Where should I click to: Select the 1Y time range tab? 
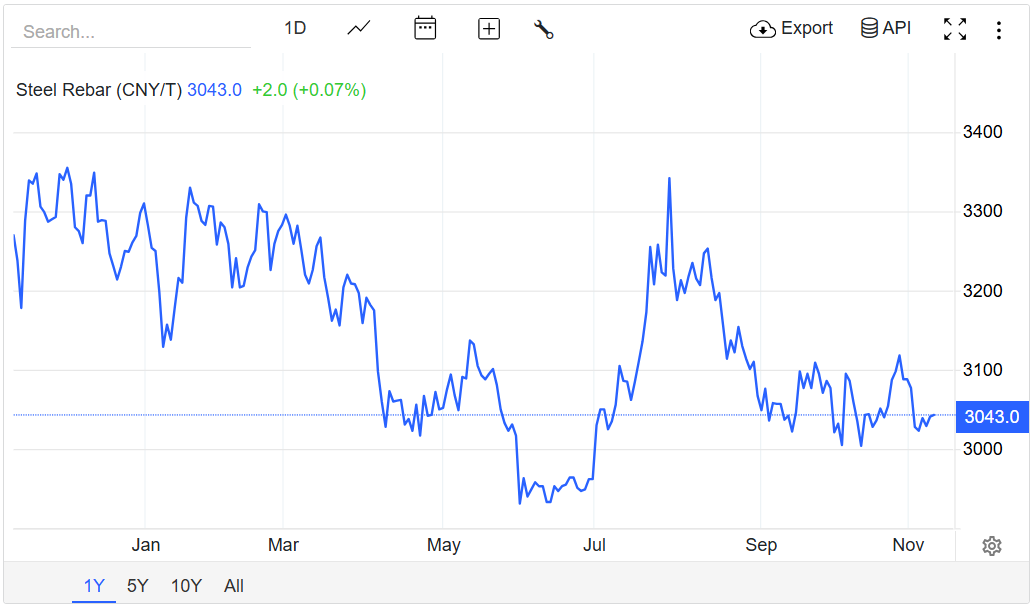click(94, 586)
